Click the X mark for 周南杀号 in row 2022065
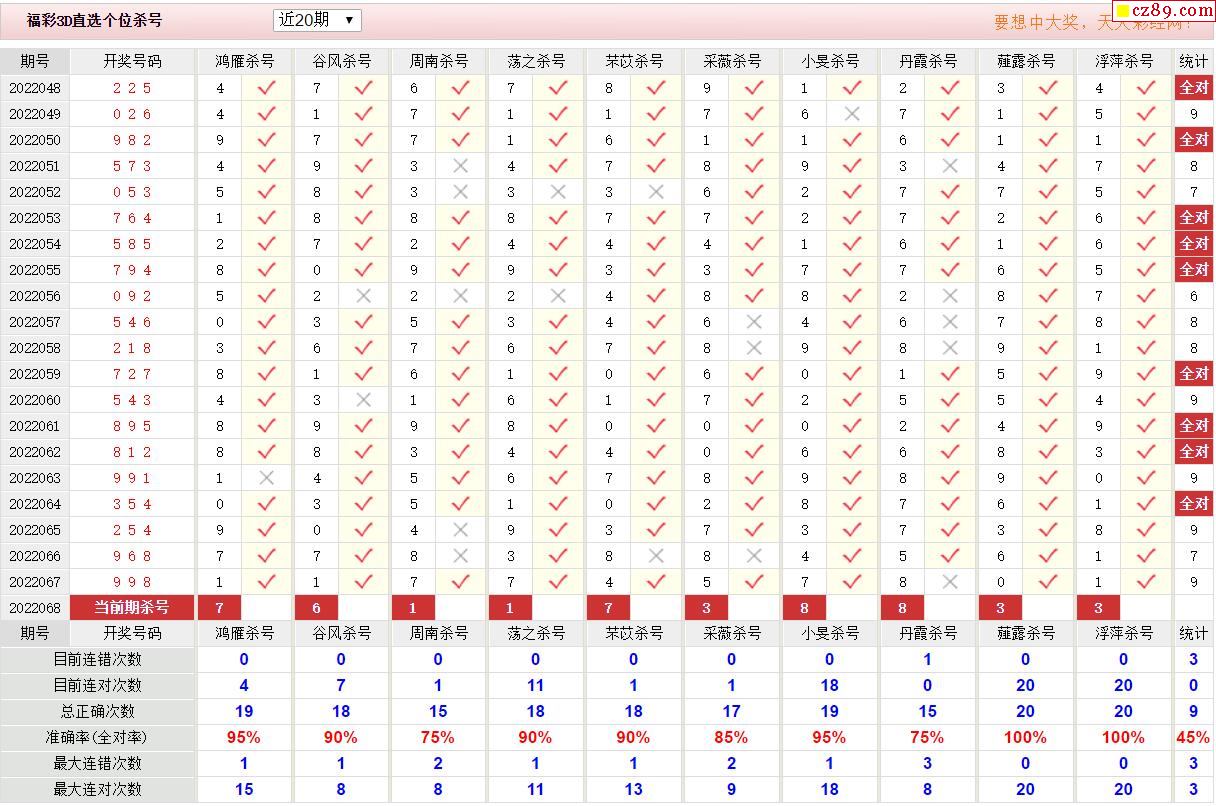 coord(461,530)
